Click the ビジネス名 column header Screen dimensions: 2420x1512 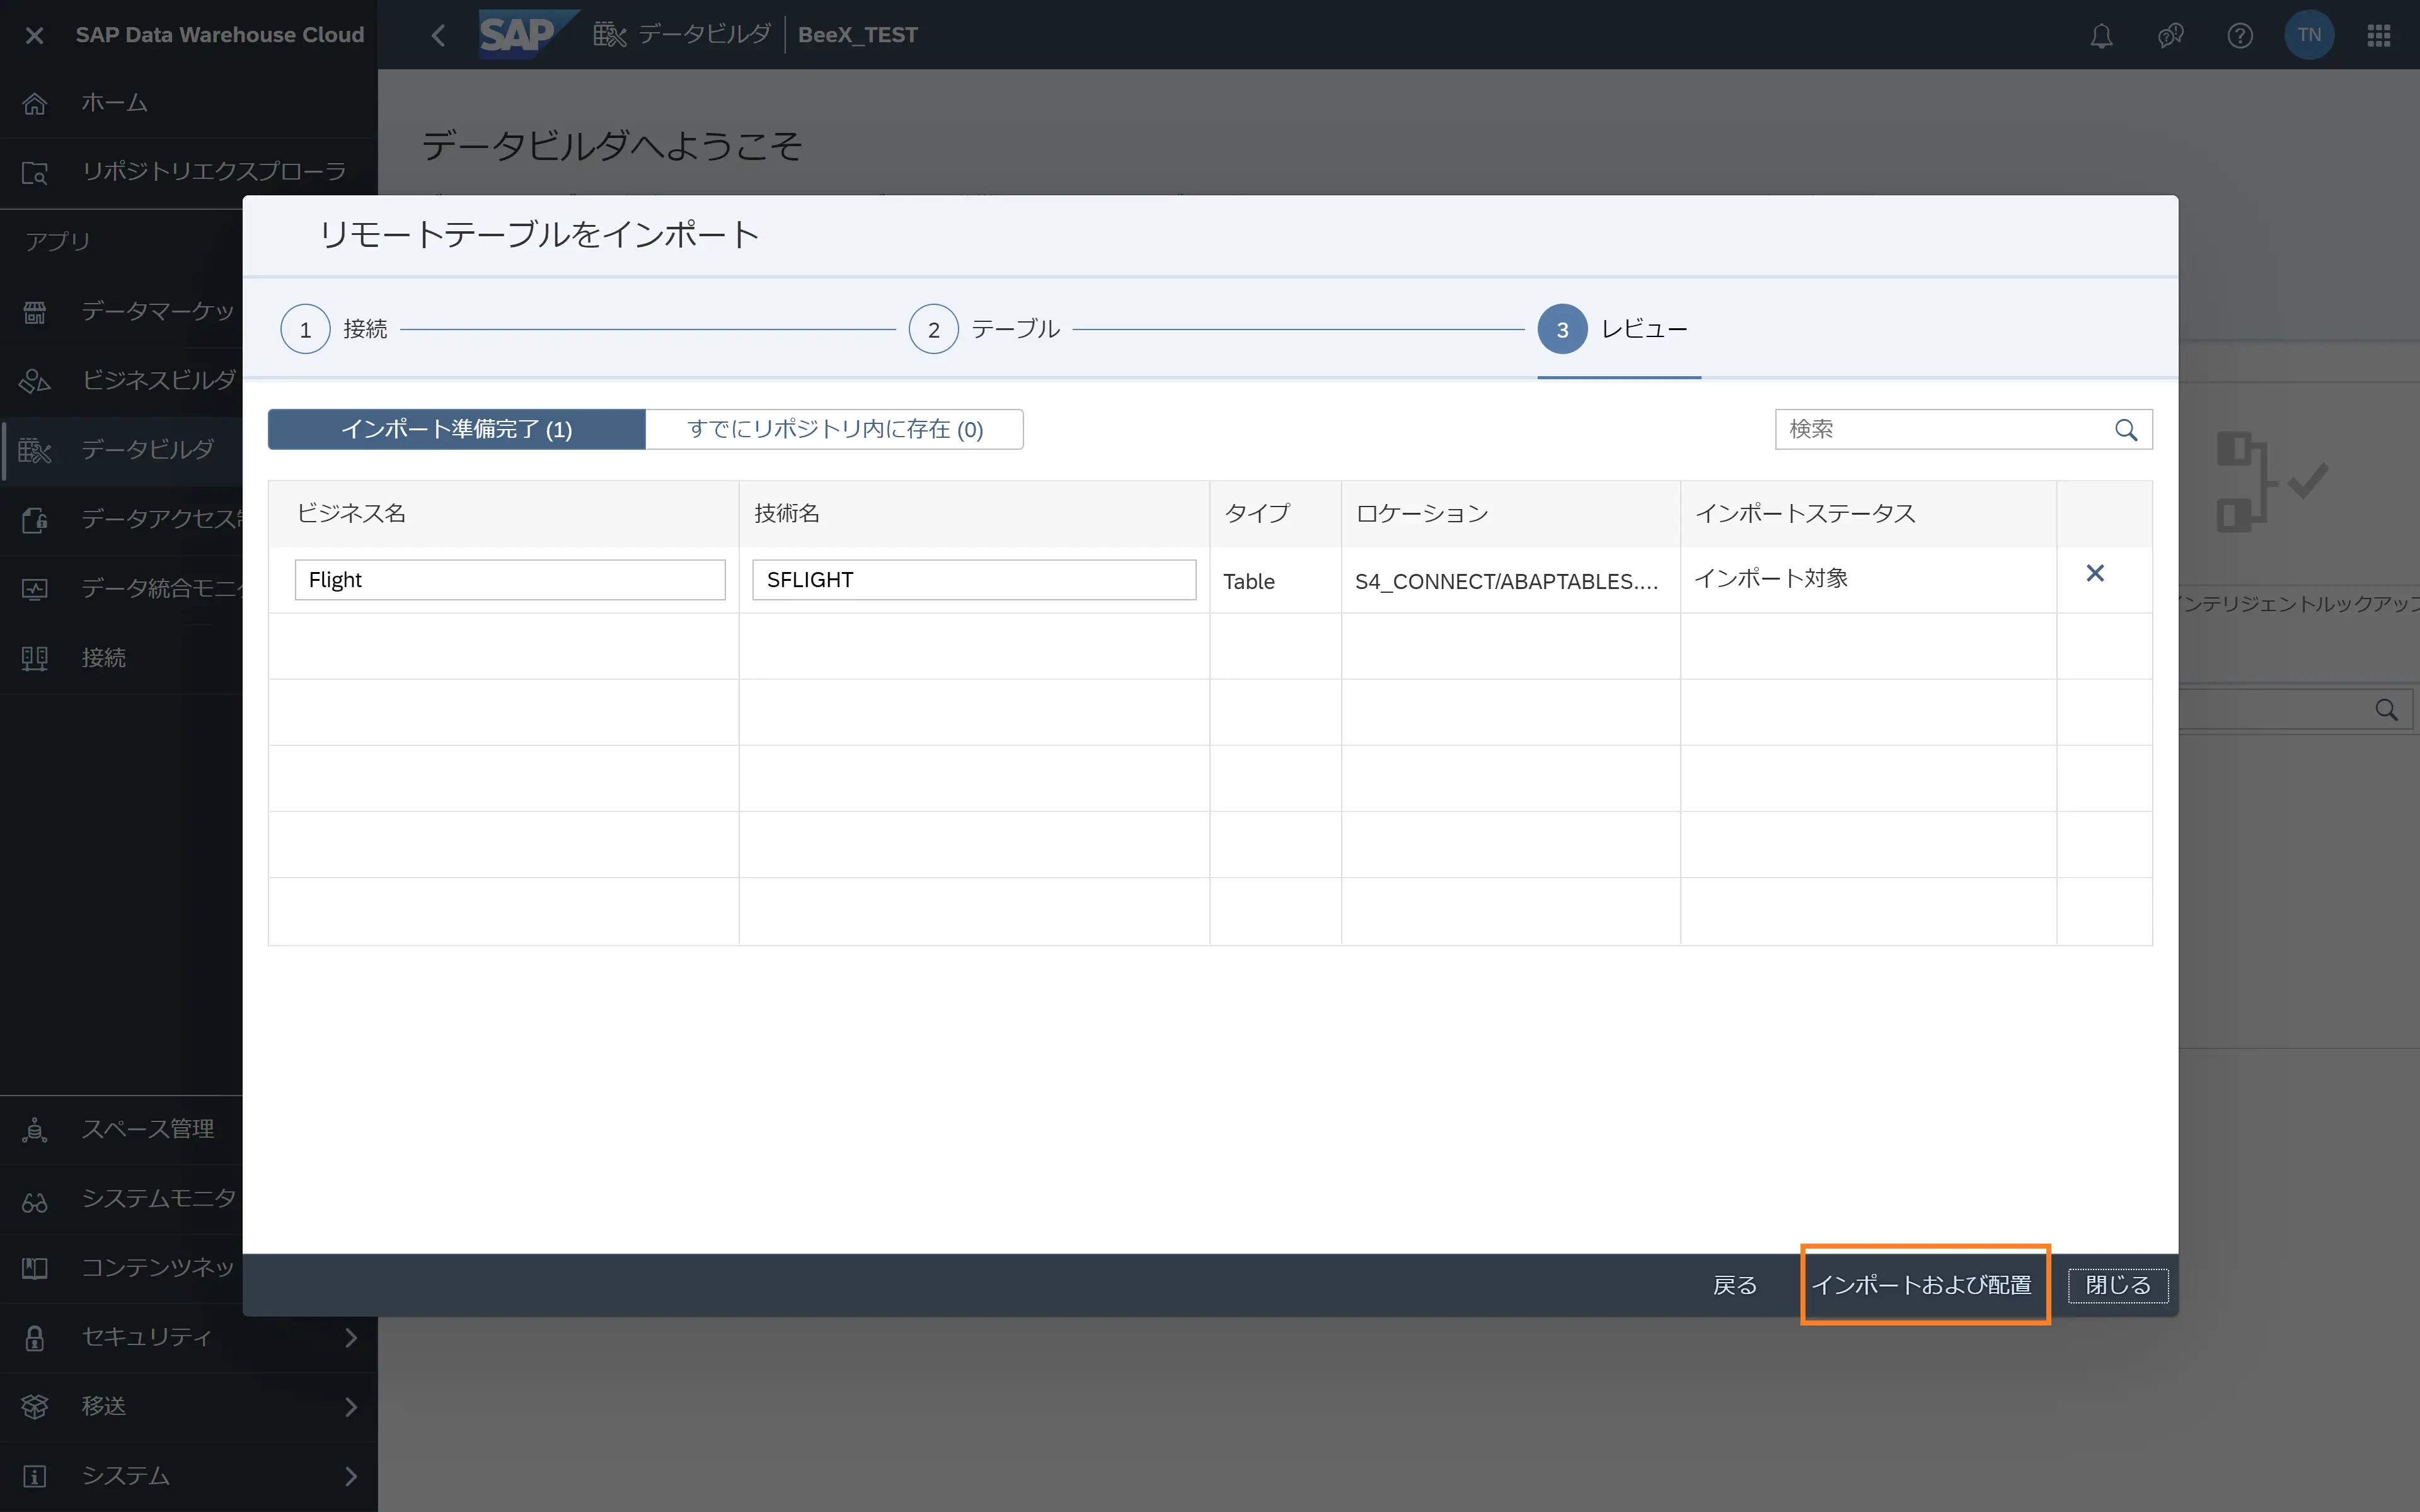[504, 514]
